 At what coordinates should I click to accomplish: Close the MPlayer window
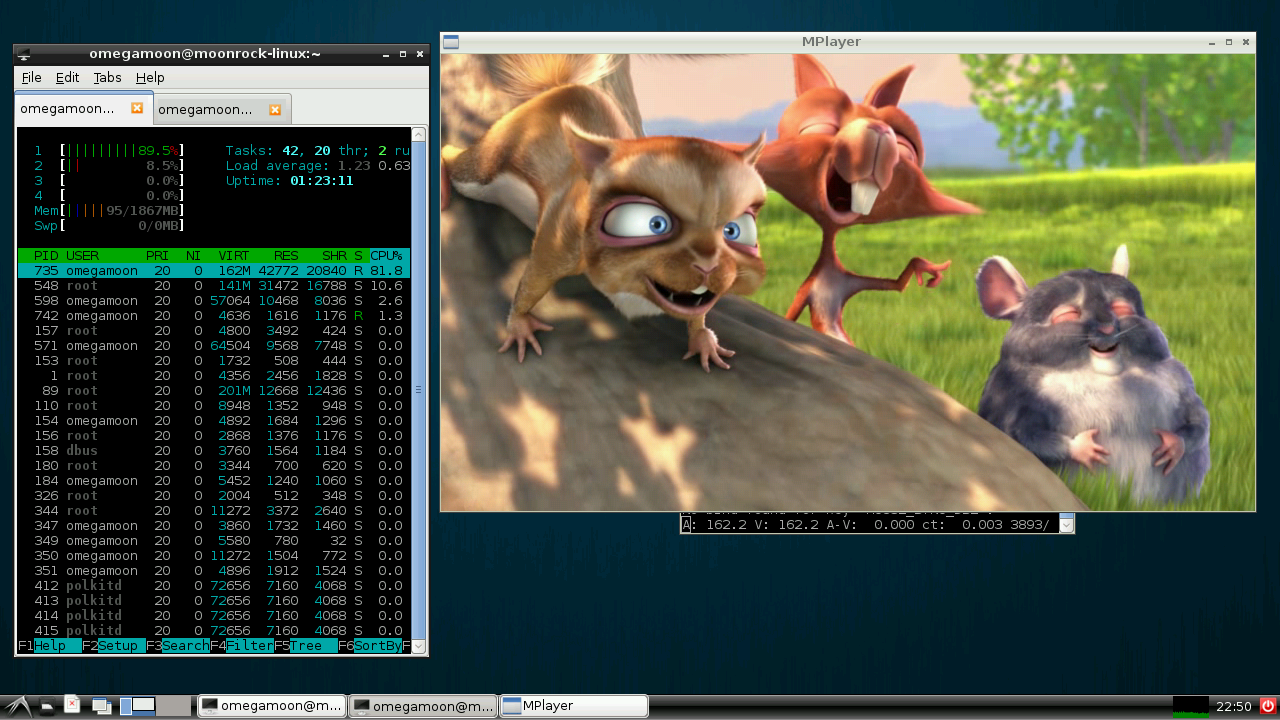[x=1245, y=42]
